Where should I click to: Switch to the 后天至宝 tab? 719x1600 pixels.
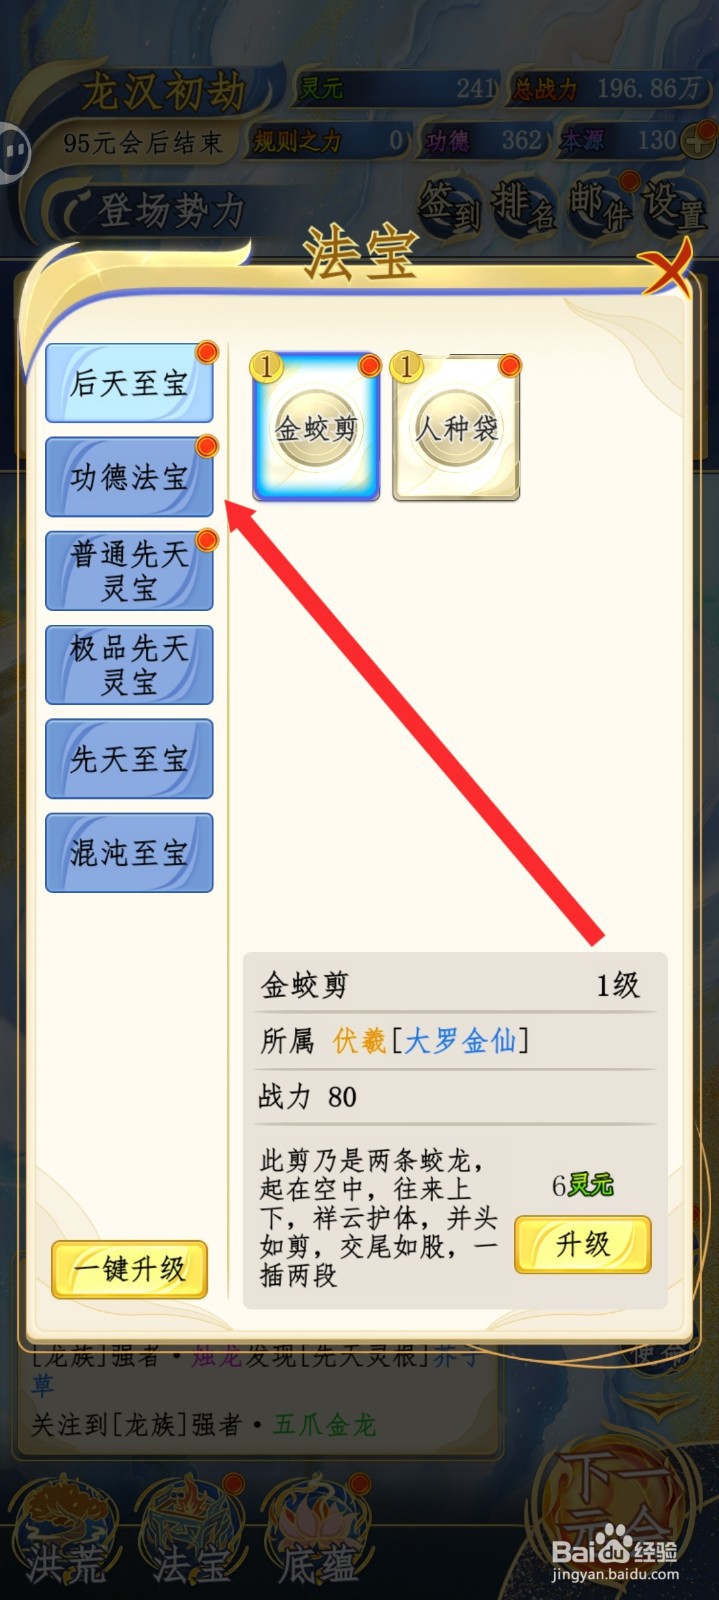pos(129,383)
